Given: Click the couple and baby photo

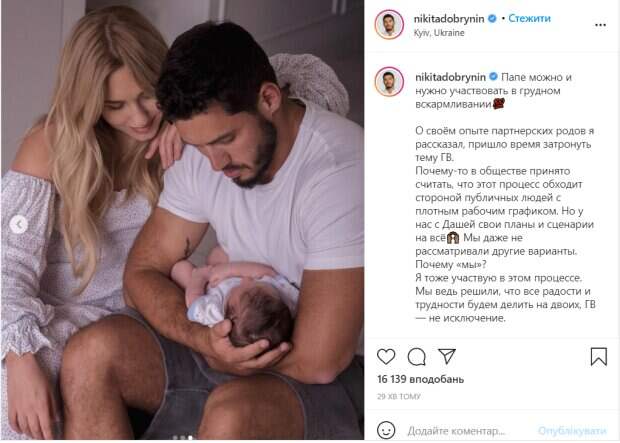Looking at the screenshot, I should click(182, 220).
